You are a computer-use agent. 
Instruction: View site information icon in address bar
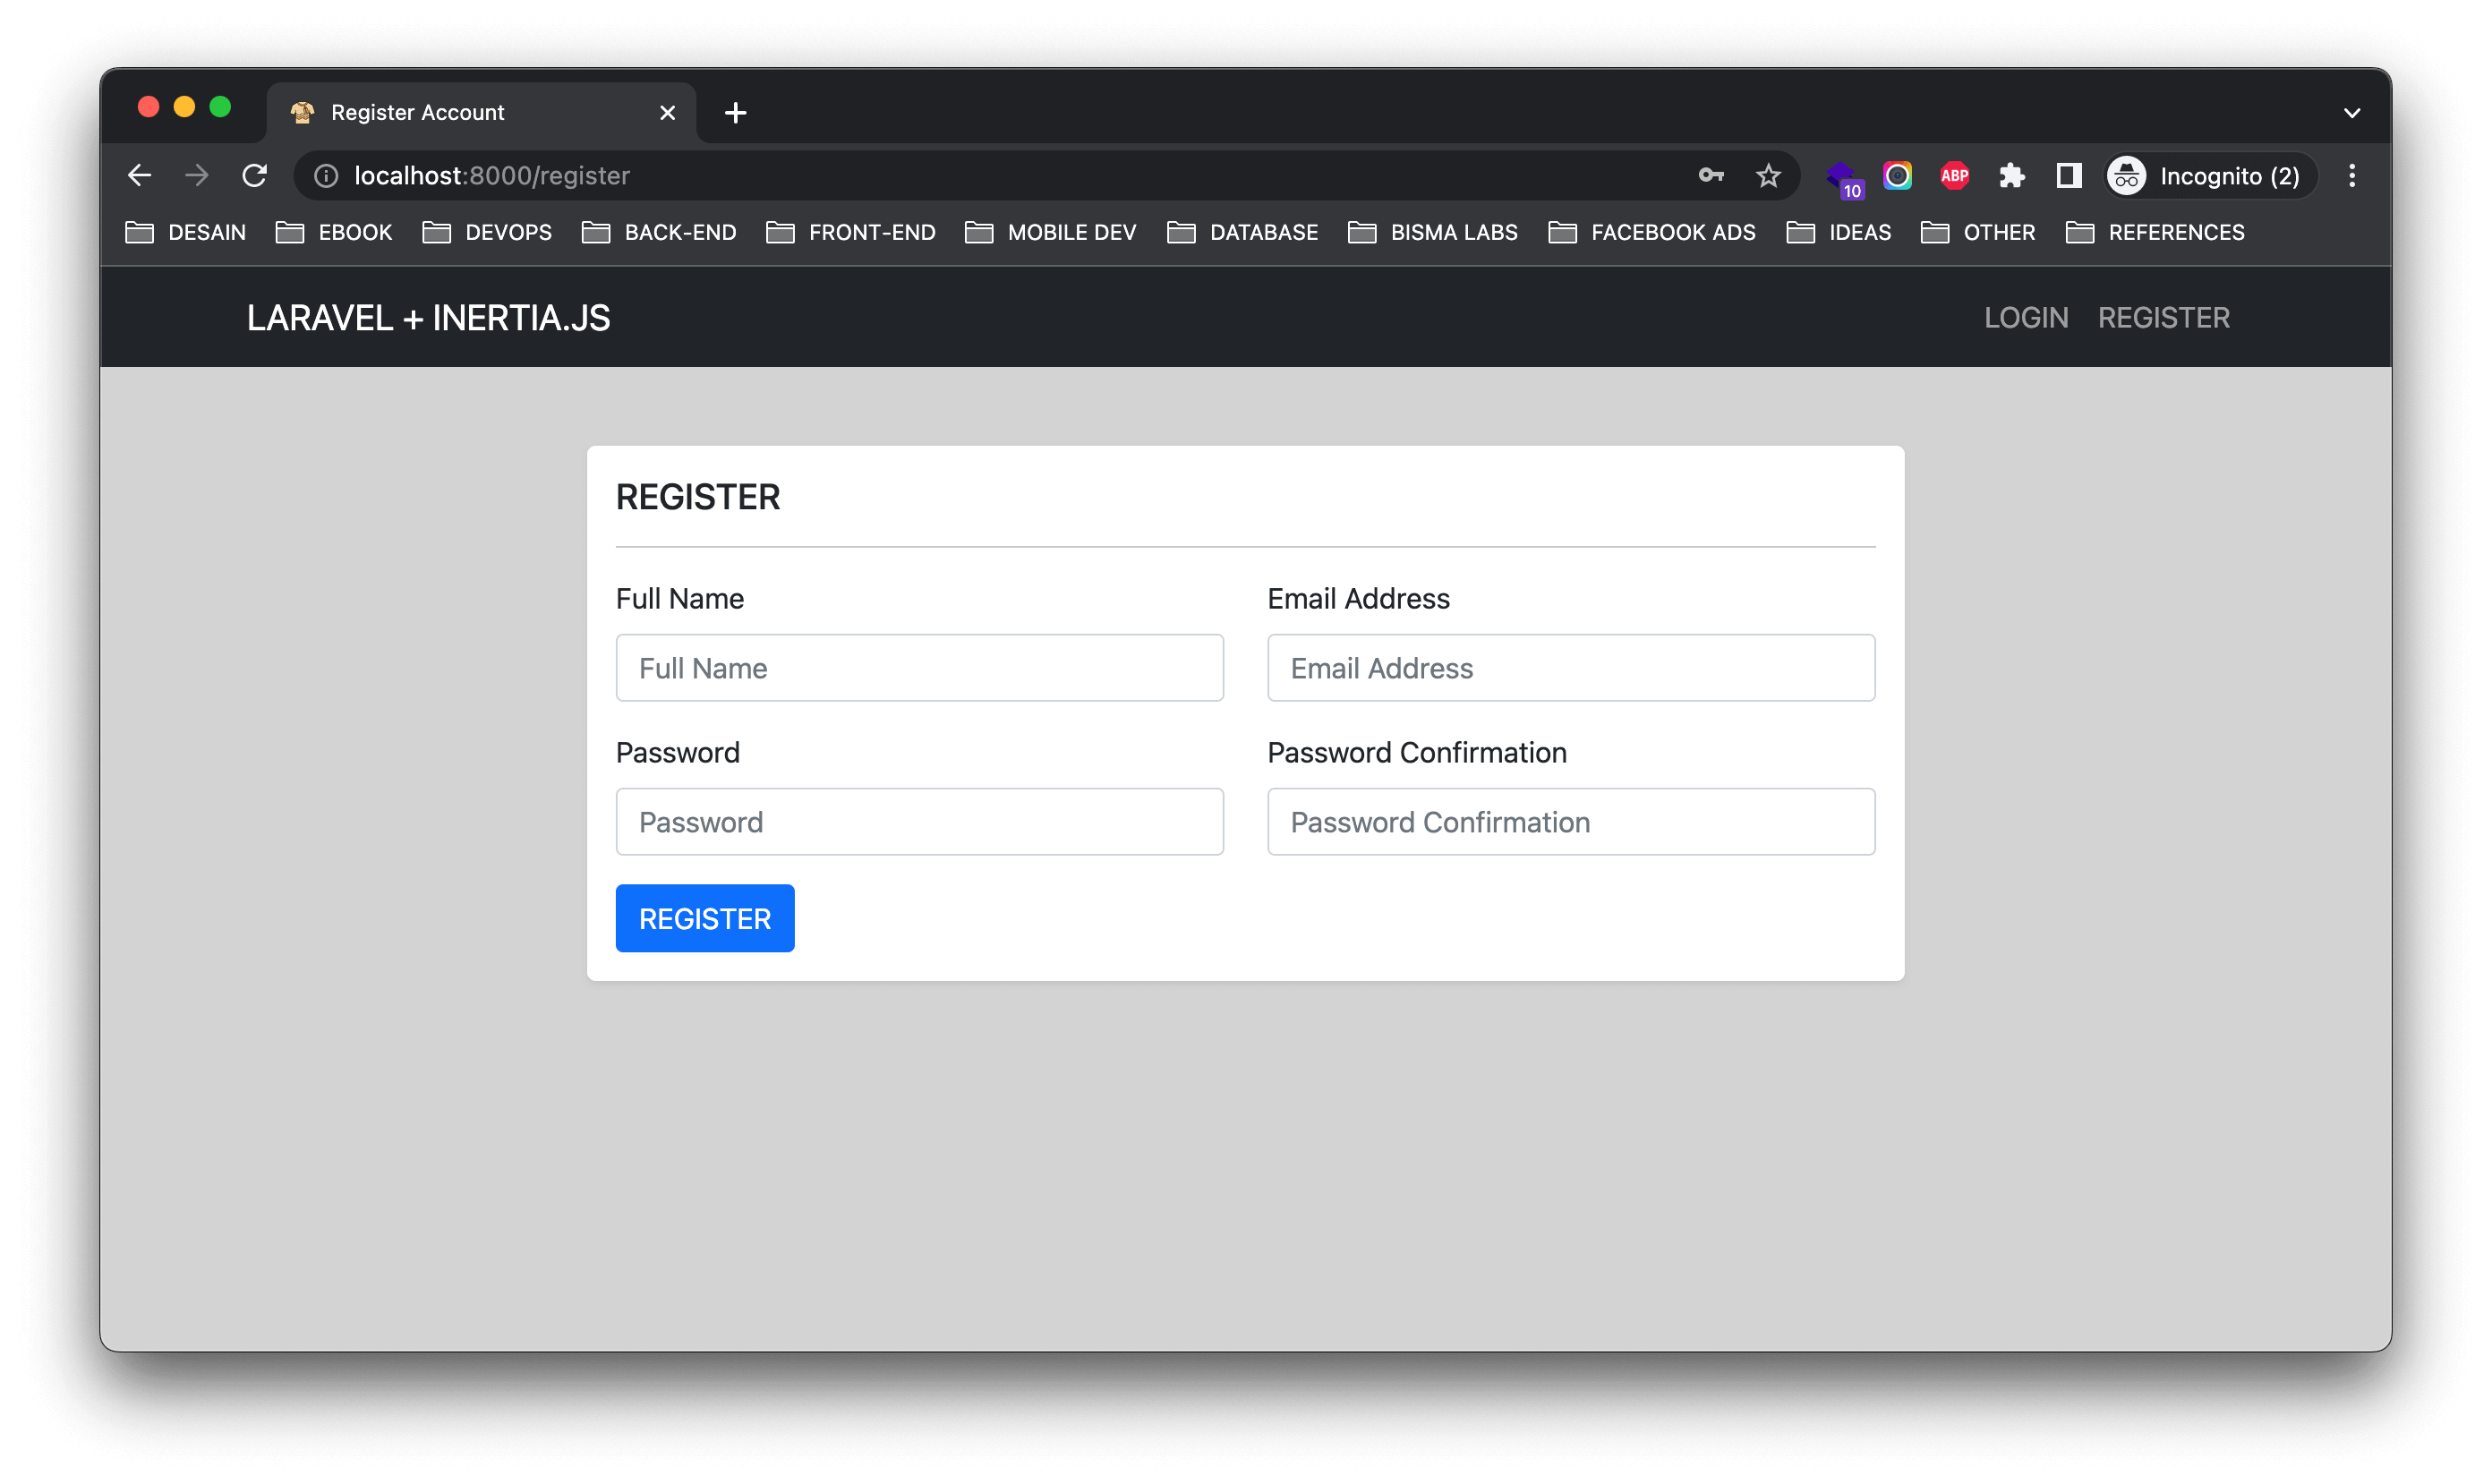click(x=326, y=176)
